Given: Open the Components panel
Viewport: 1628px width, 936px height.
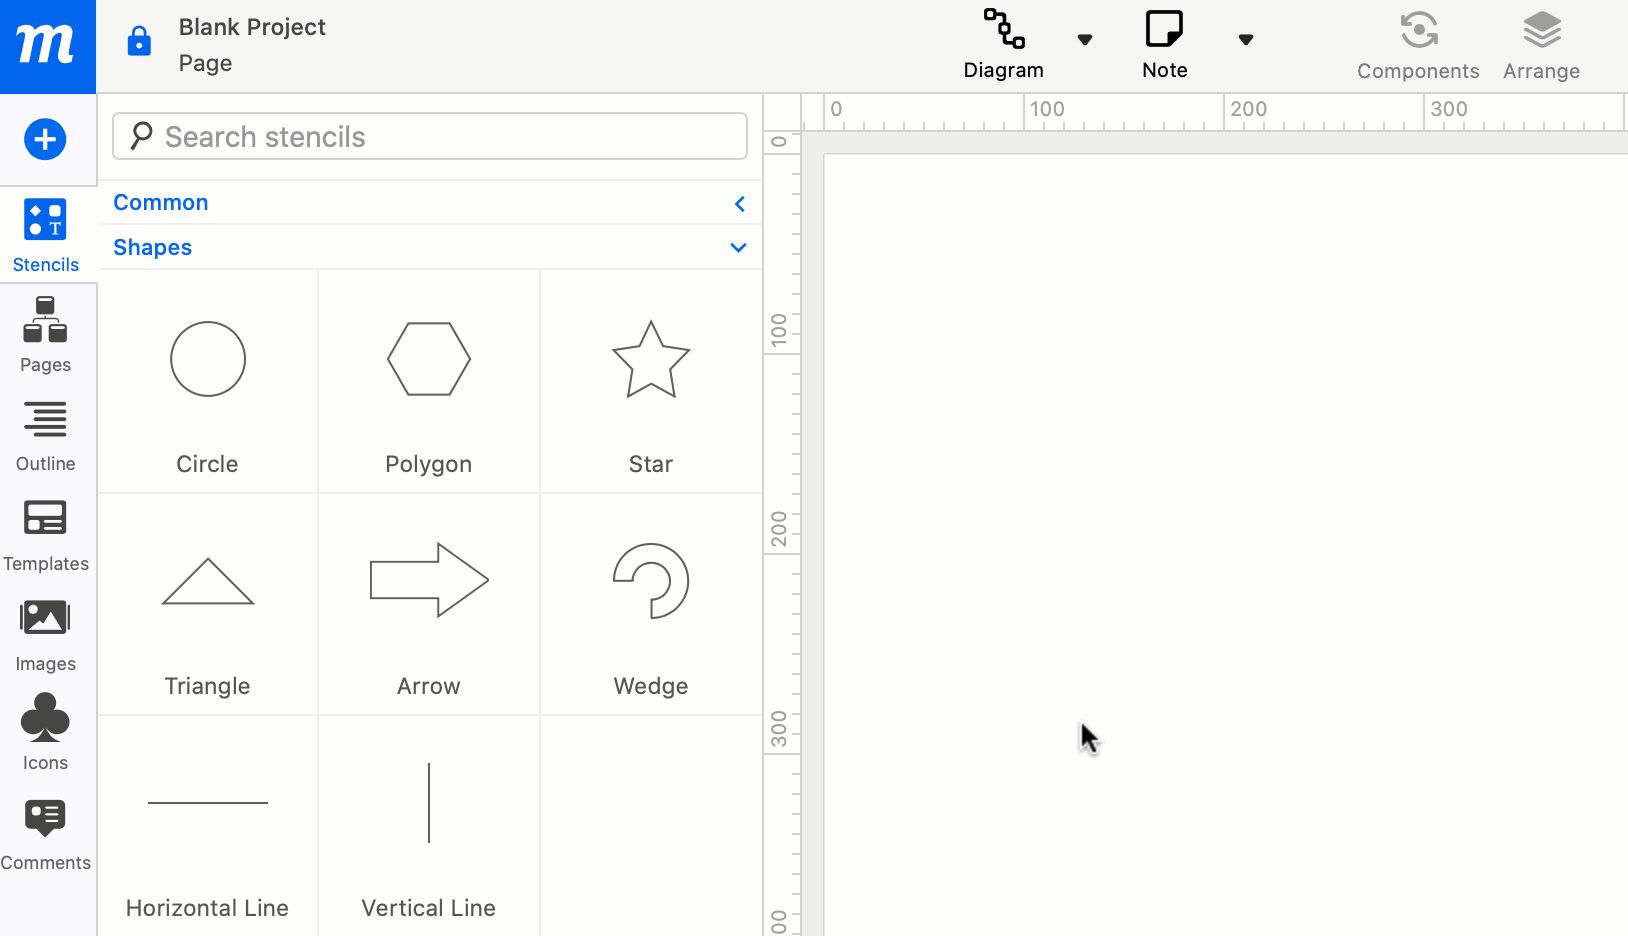Looking at the screenshot, I should click(x=1418, y=45).
